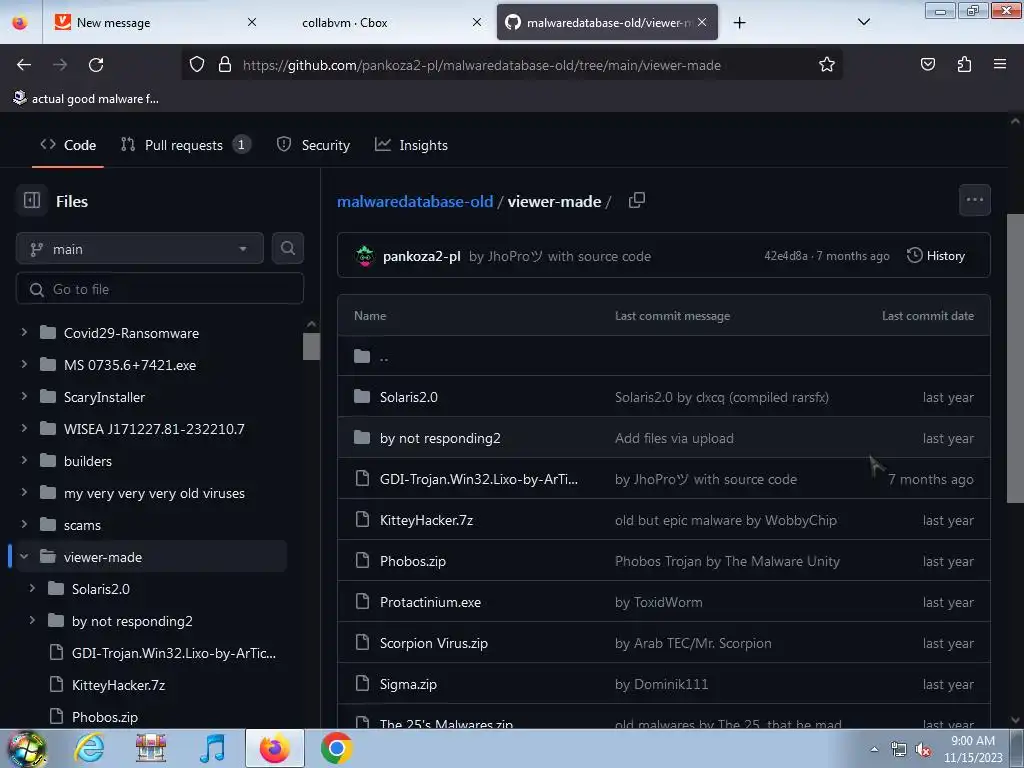Close the New message tab
This screenshot has width=1024, height=768.
pos(252,22)
